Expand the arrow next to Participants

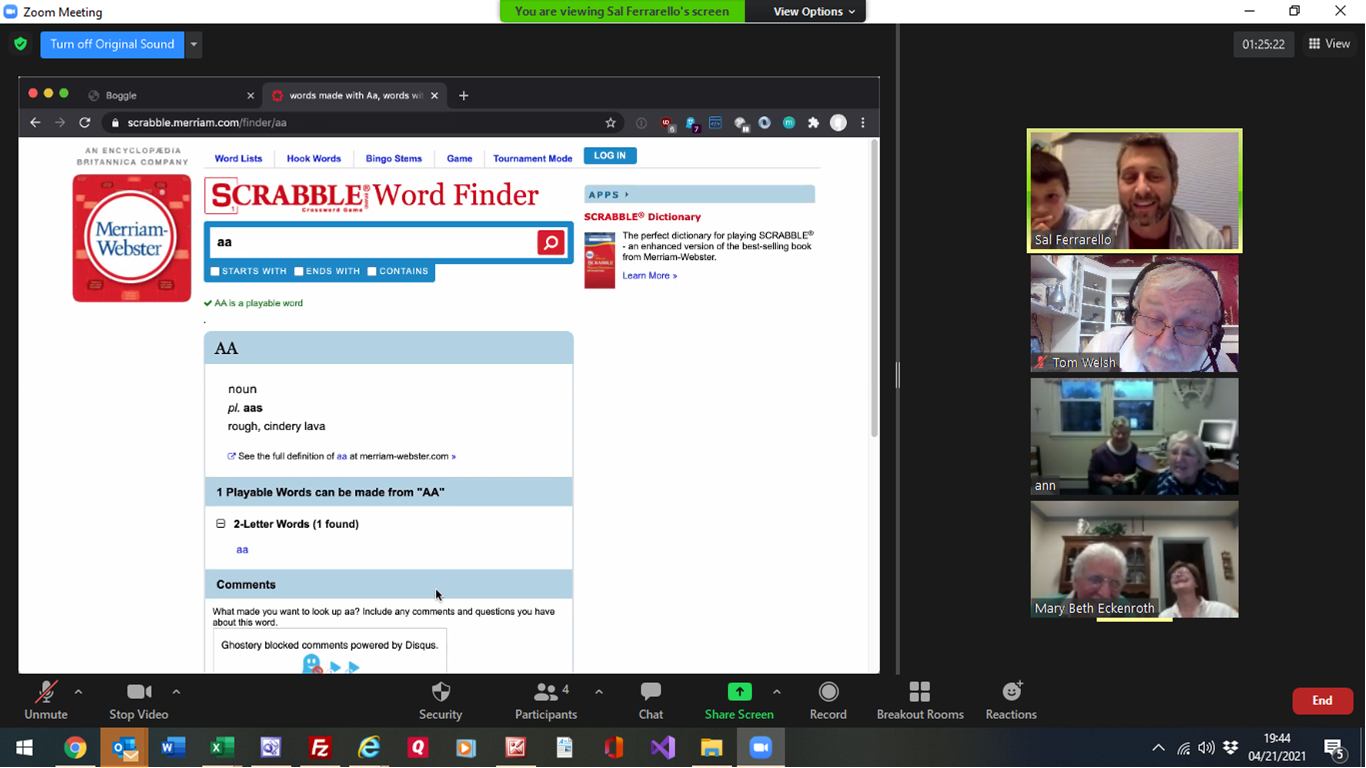599,692
